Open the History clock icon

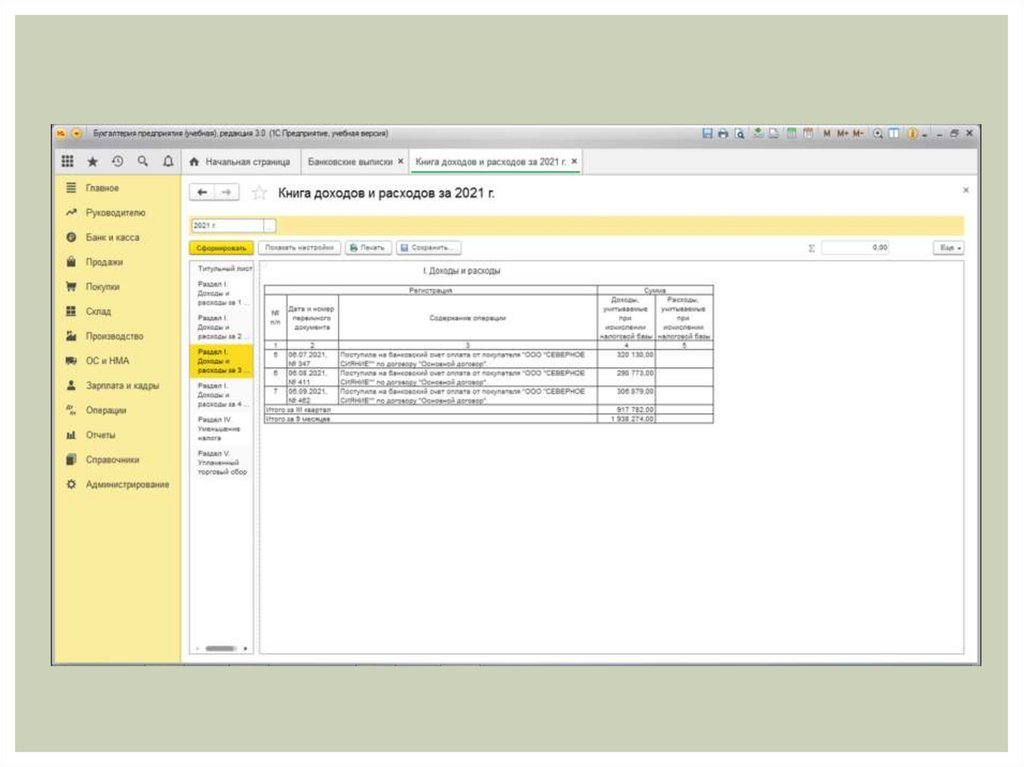point(118,161)
